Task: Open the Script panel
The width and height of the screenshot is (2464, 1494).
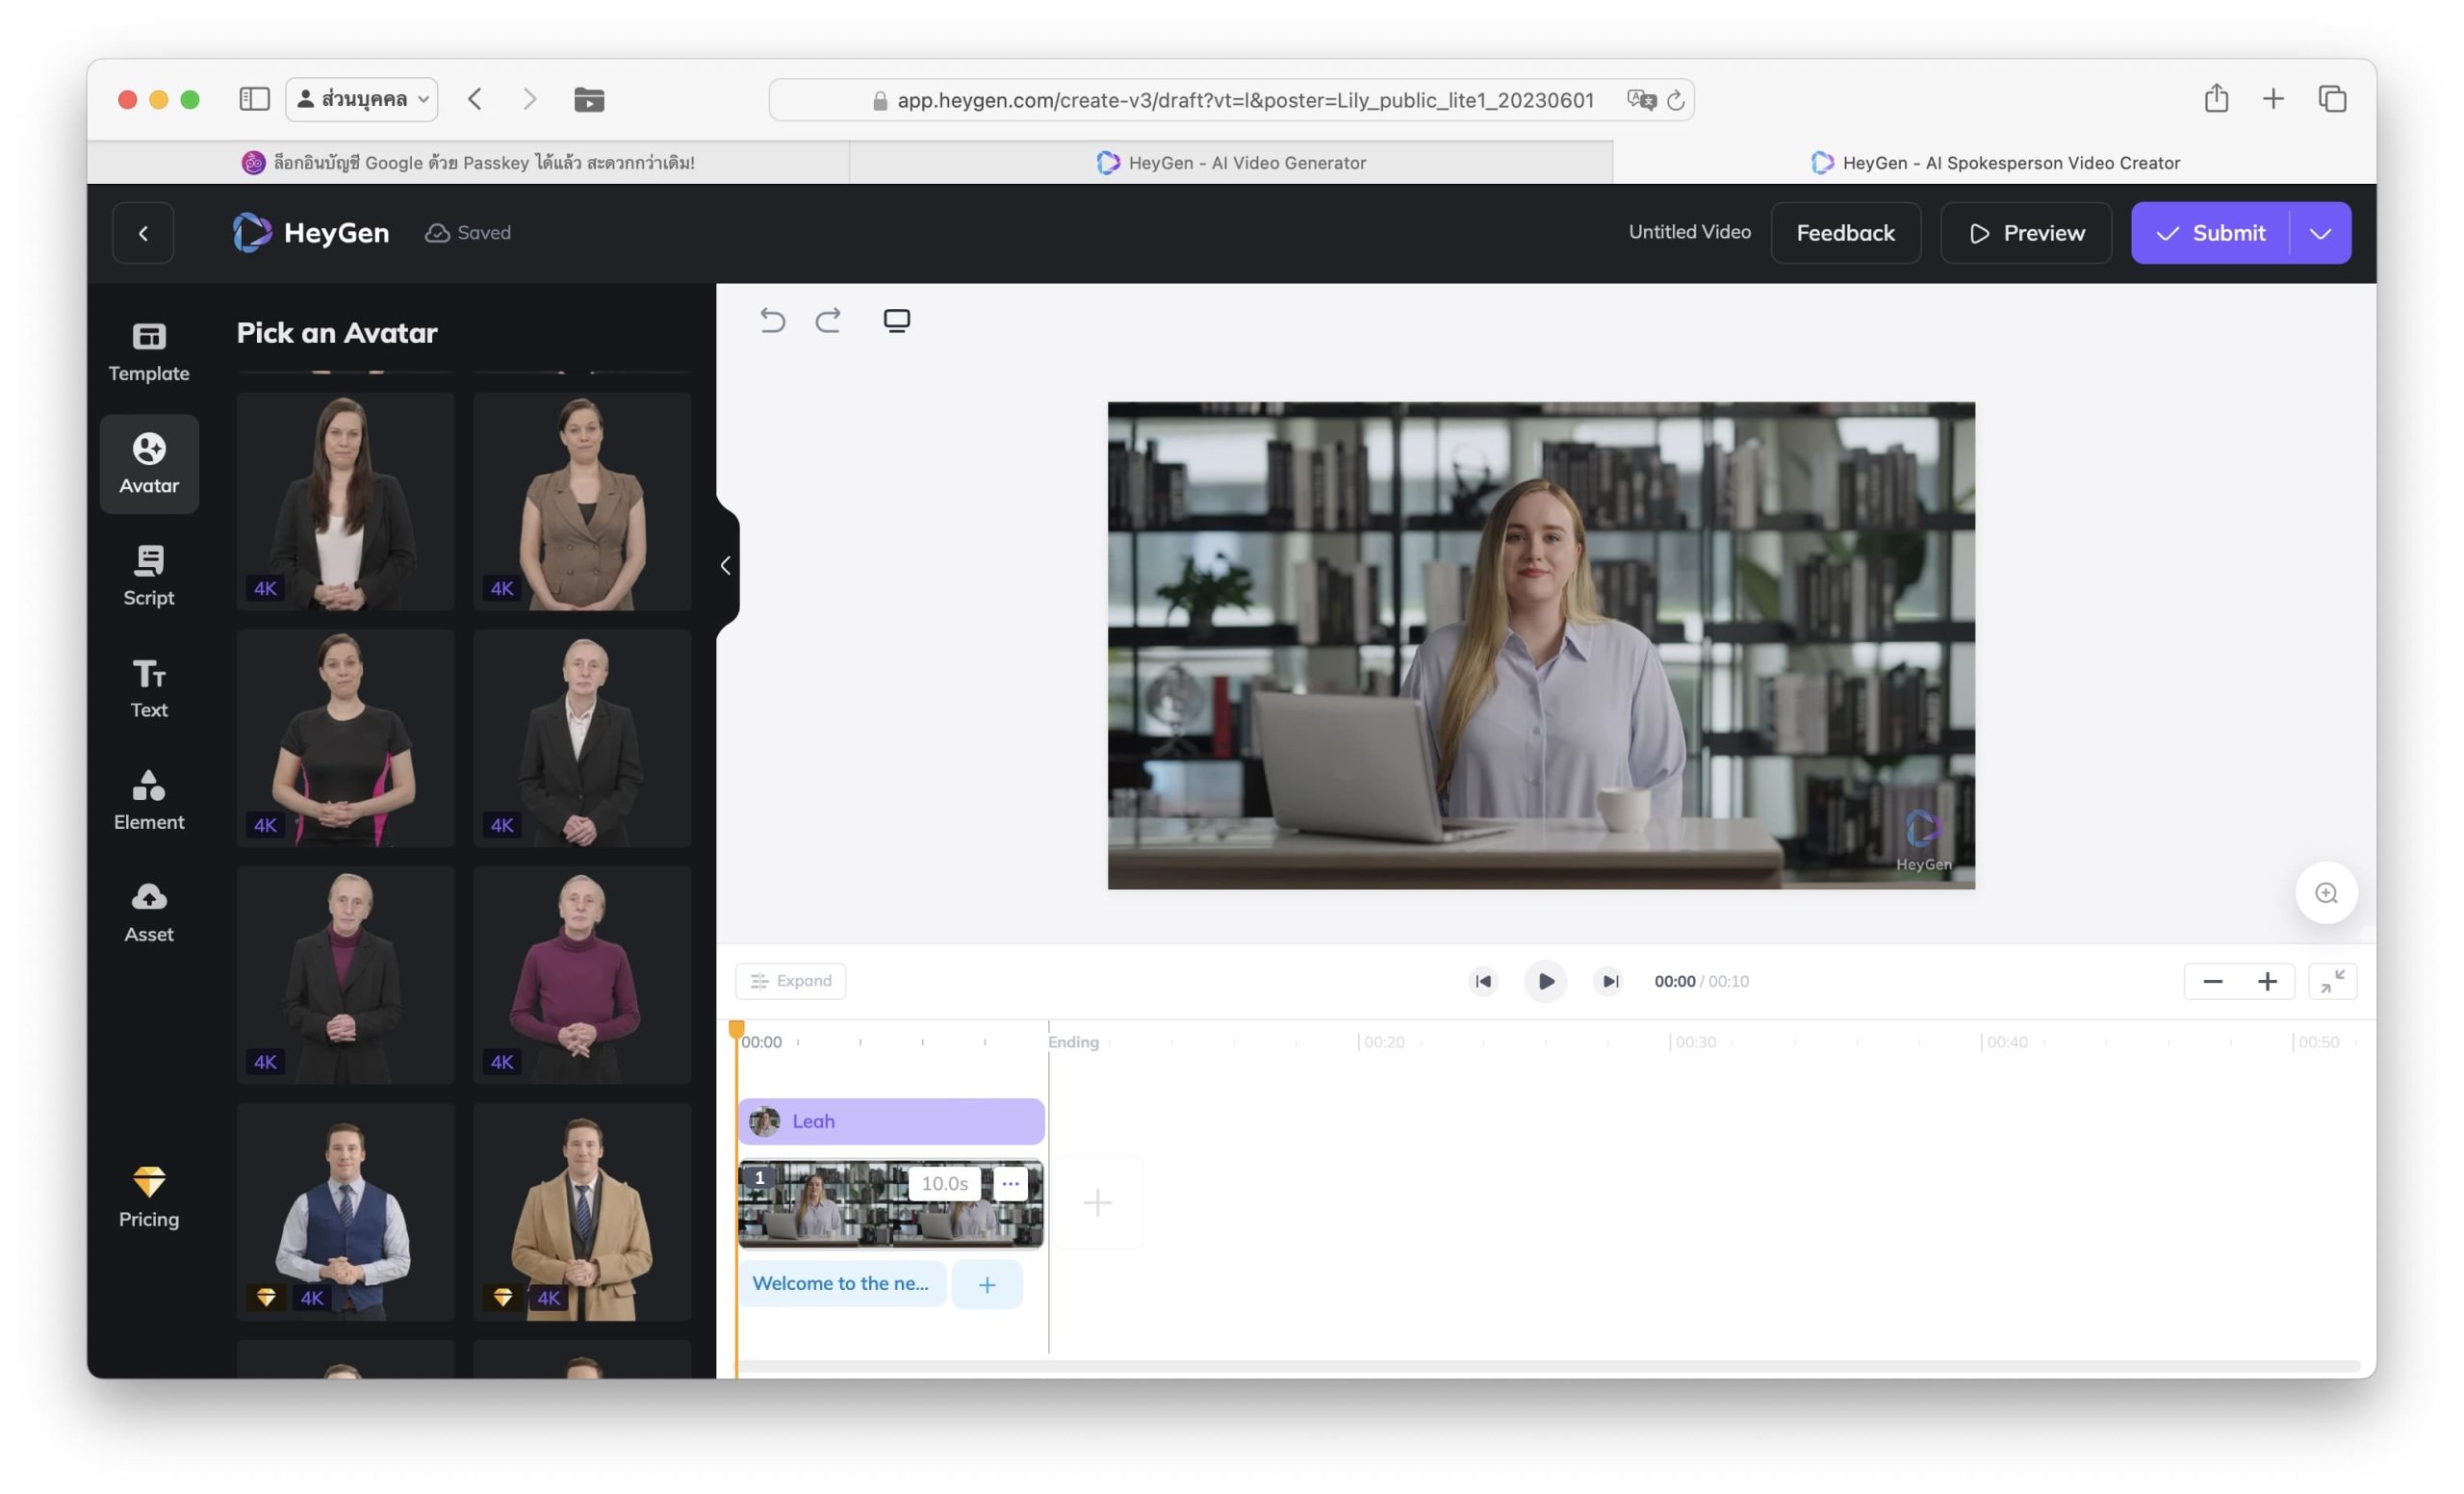Action: pos(148,575)
